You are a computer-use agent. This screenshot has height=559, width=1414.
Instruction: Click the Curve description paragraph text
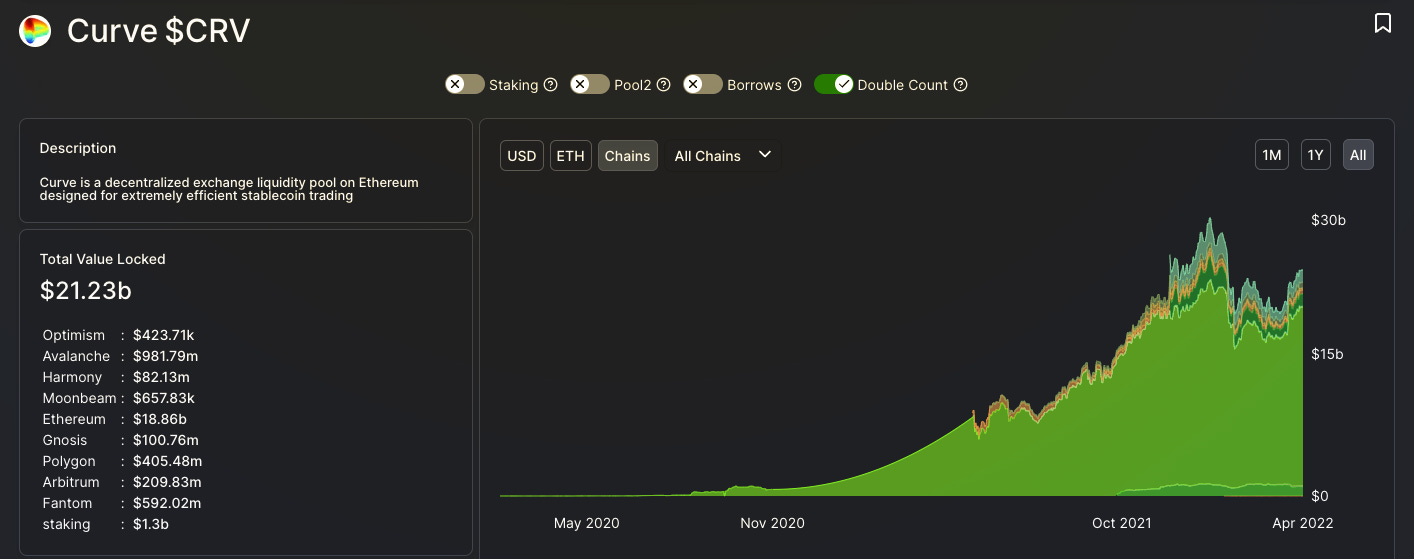pyautogui.click(x=229, y=189)
